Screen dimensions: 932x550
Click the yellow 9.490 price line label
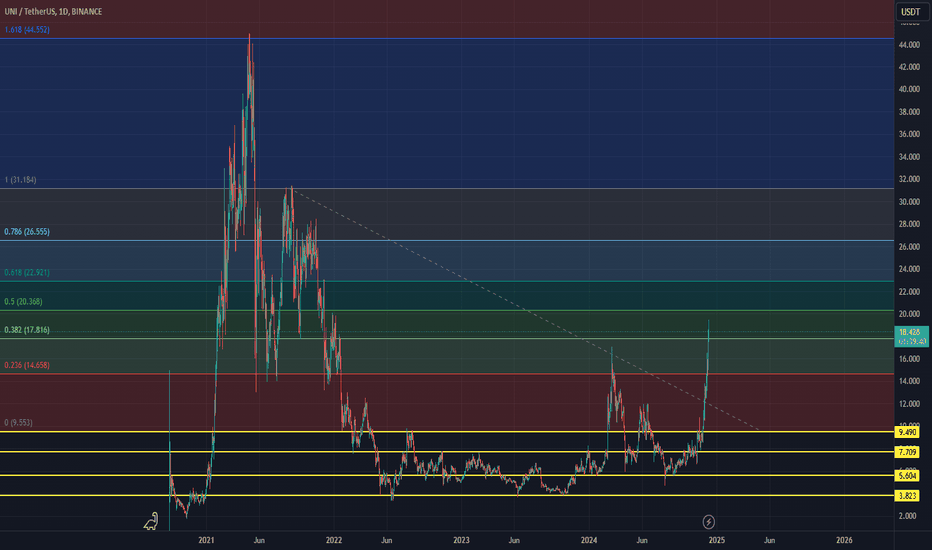pos(907,432)
